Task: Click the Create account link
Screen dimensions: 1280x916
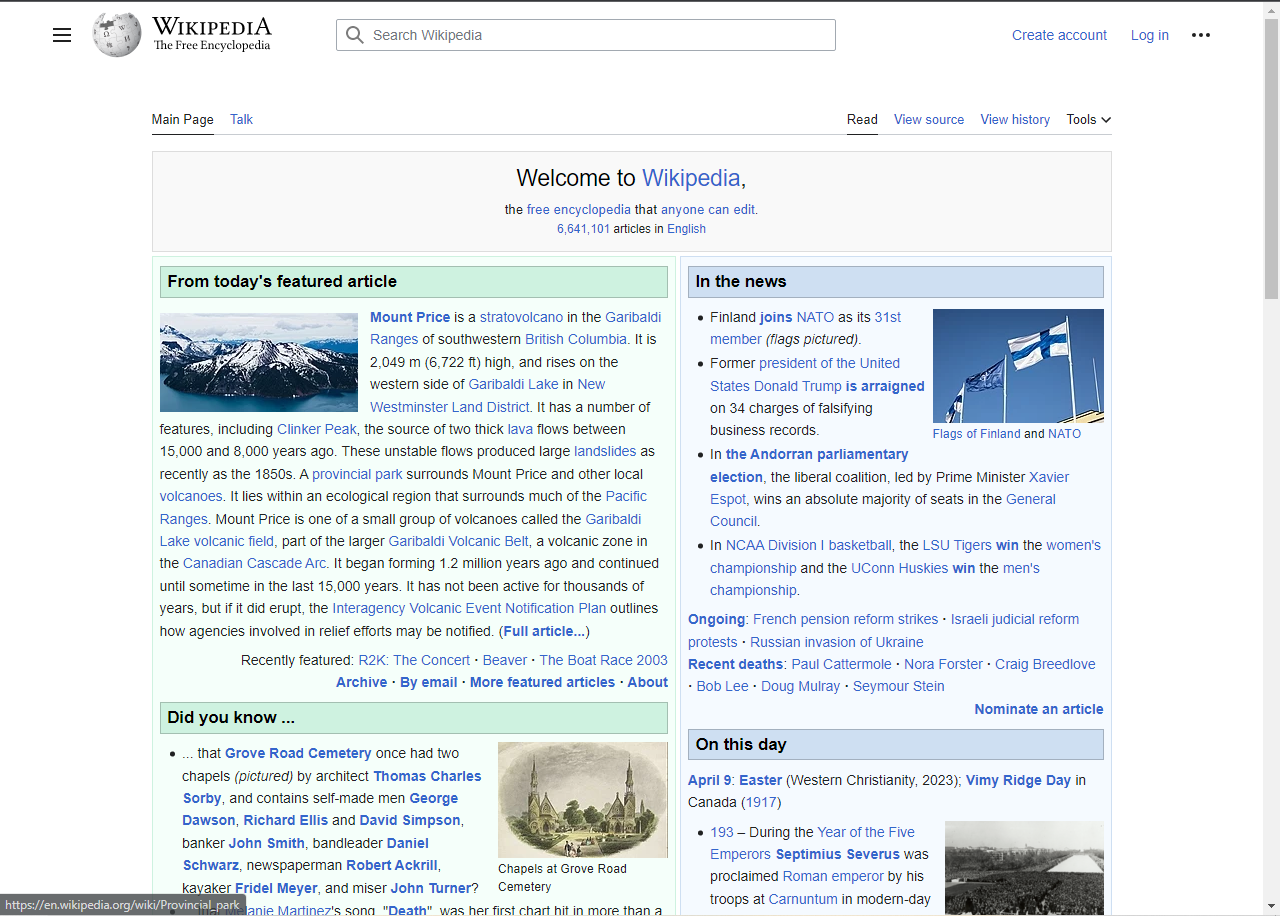Action: (1059, 35)
